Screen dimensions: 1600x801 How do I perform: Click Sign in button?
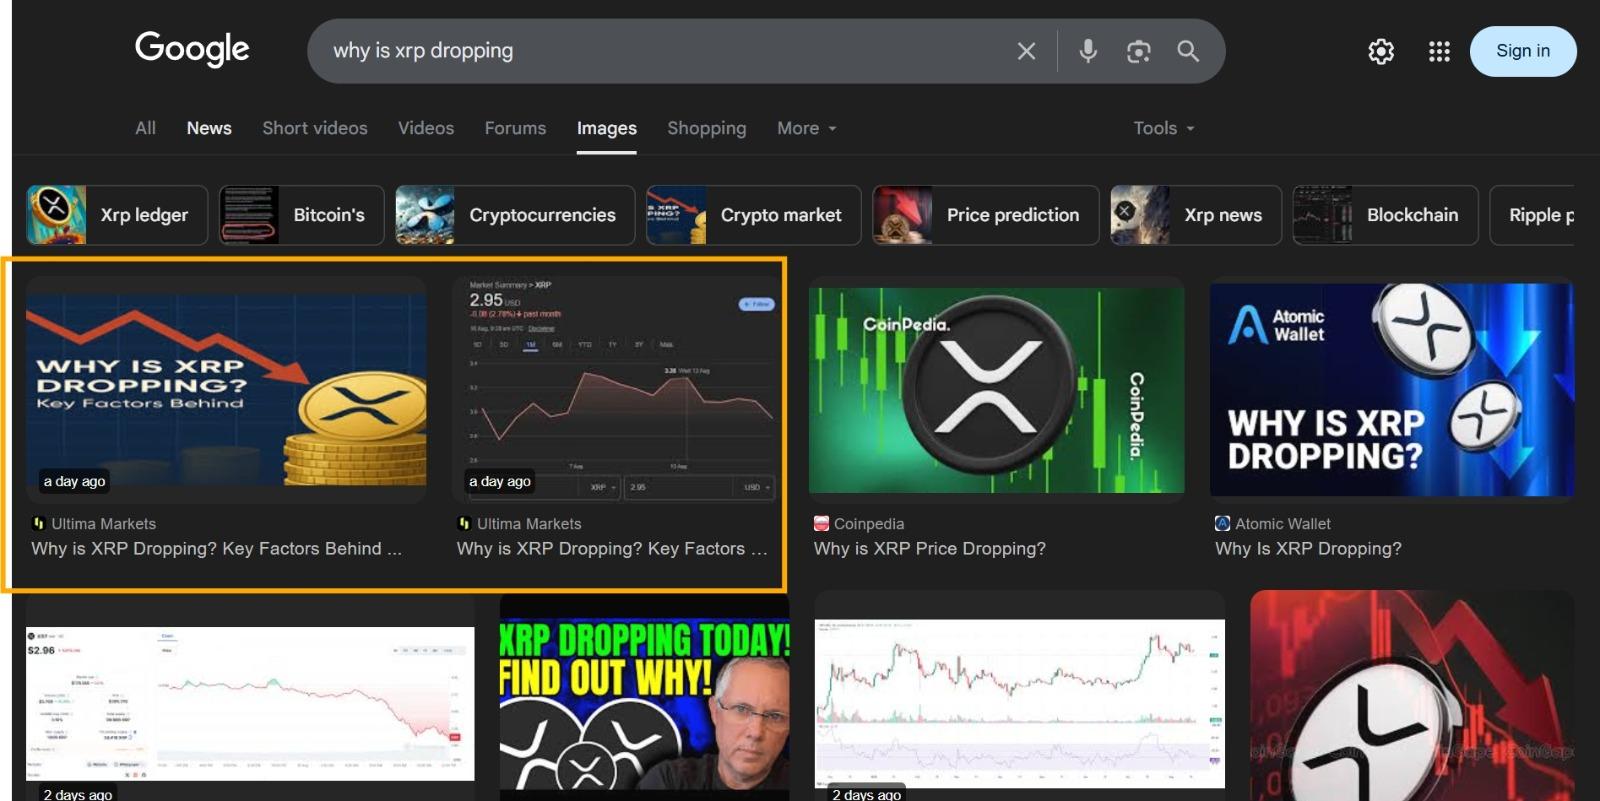pos(1523,51)
